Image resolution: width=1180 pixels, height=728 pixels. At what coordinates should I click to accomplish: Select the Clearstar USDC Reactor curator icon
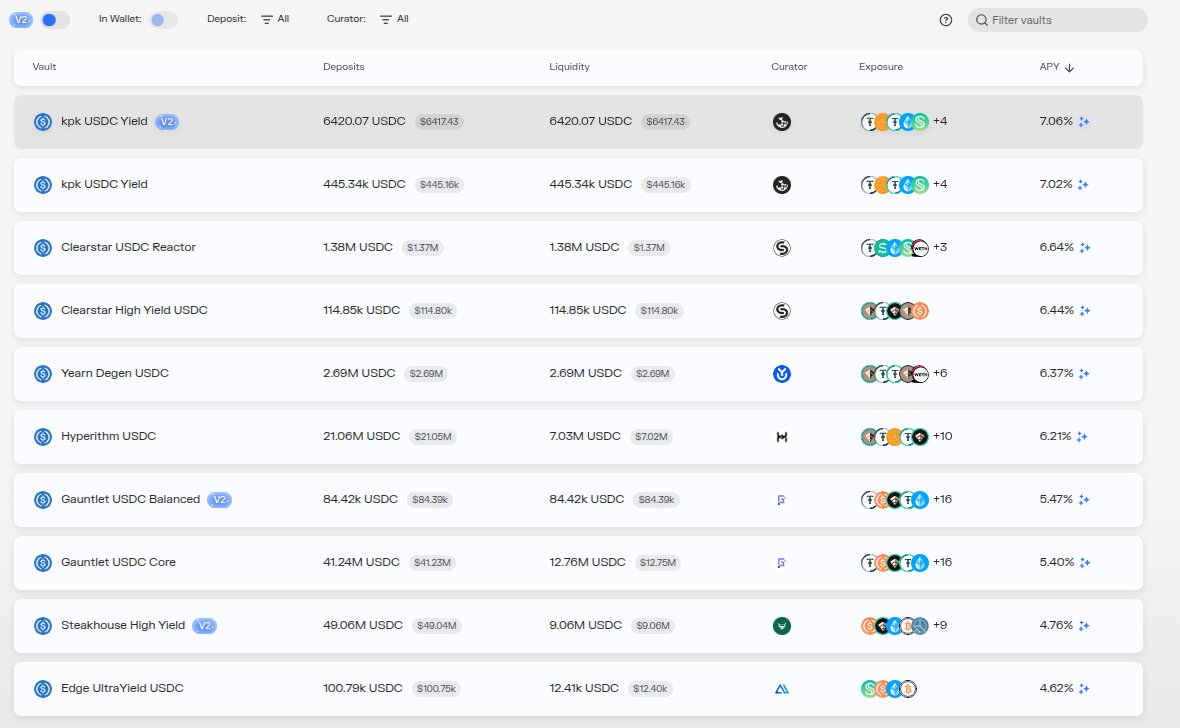[x=781, y=247]
